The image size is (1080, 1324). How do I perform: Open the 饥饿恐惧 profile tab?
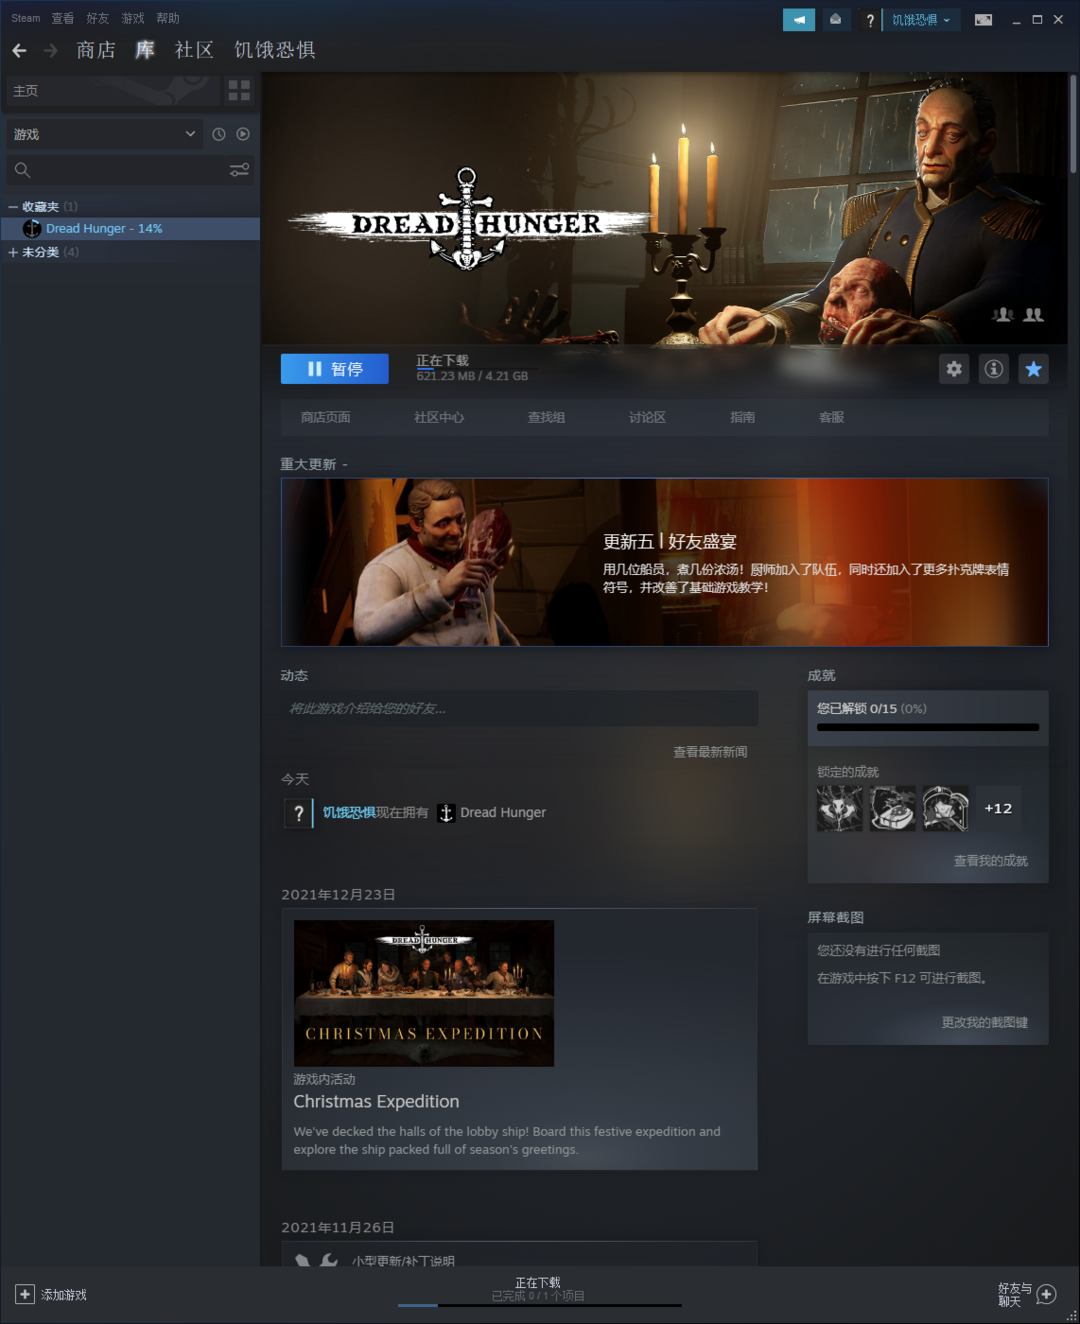[x=275, y=50]
